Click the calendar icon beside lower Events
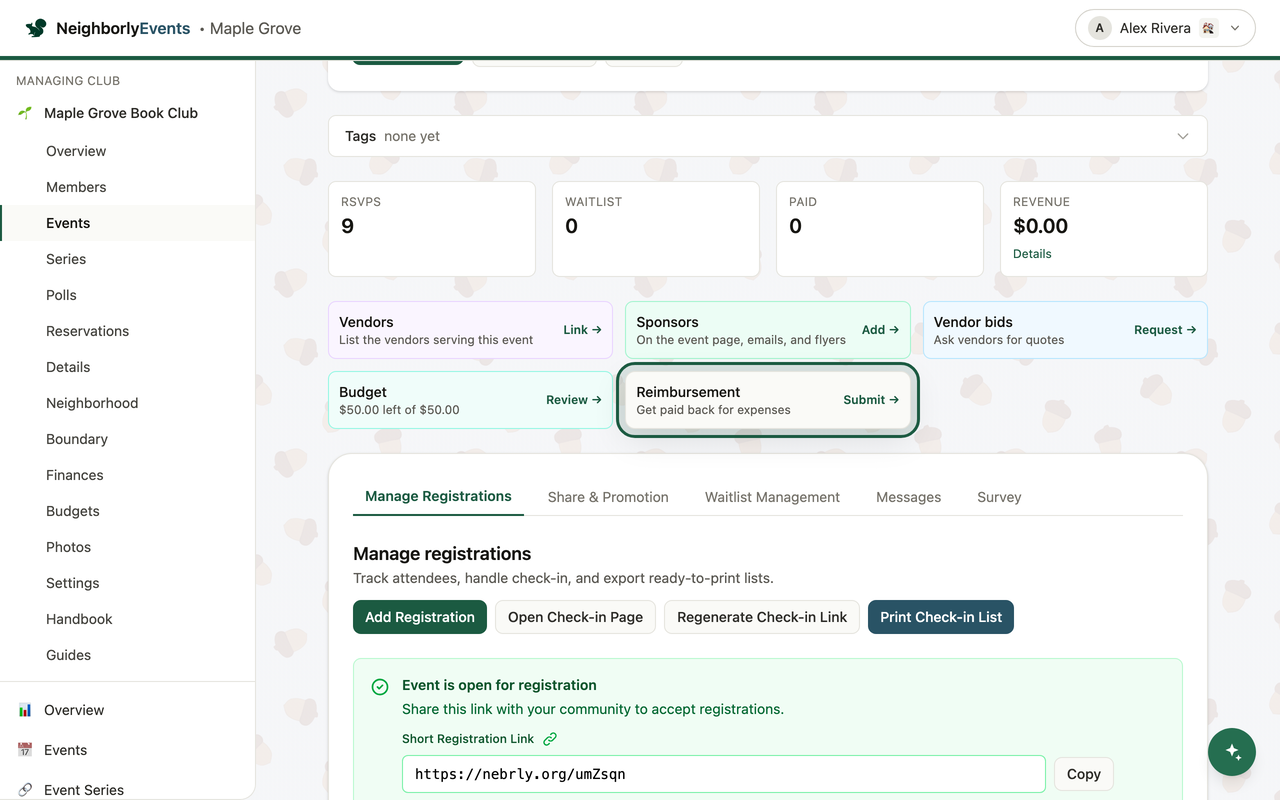This screenshot has width=1280, height=800. coord(25,750)
